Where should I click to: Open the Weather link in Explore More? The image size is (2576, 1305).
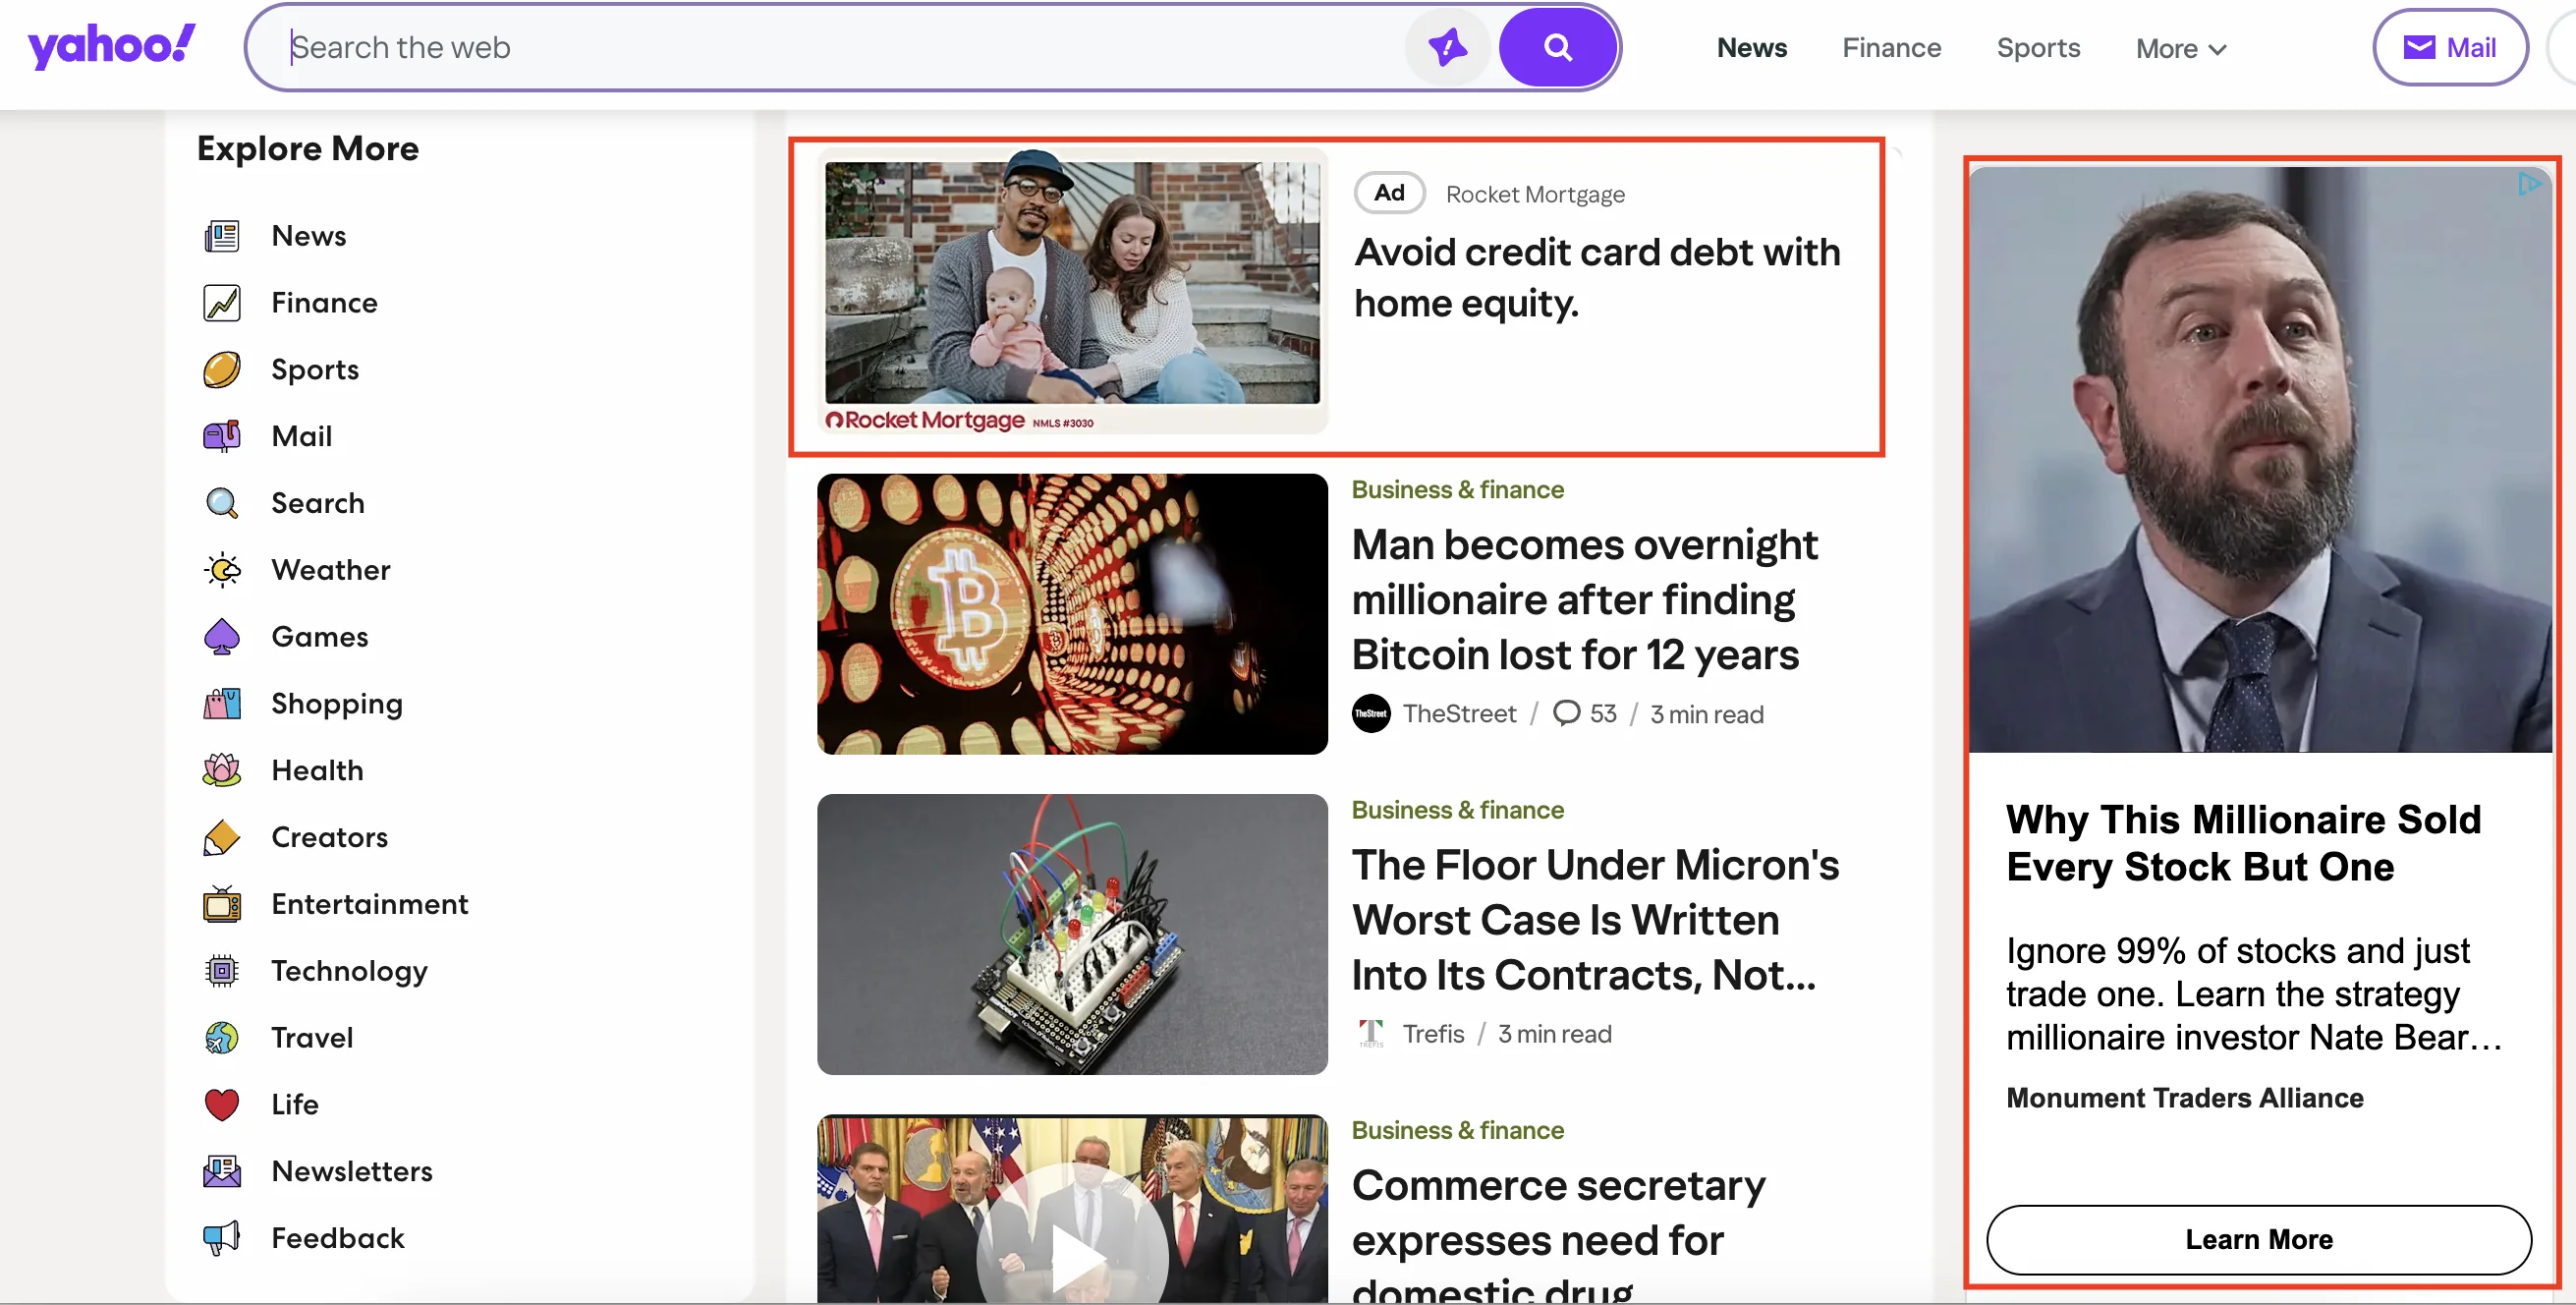click(331, 570)
